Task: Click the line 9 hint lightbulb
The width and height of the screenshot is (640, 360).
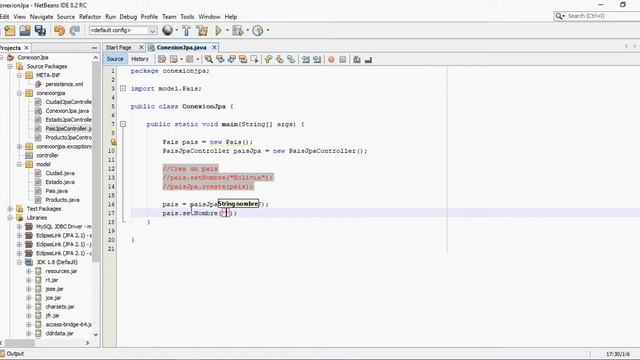Action: [x=113, y=142]
